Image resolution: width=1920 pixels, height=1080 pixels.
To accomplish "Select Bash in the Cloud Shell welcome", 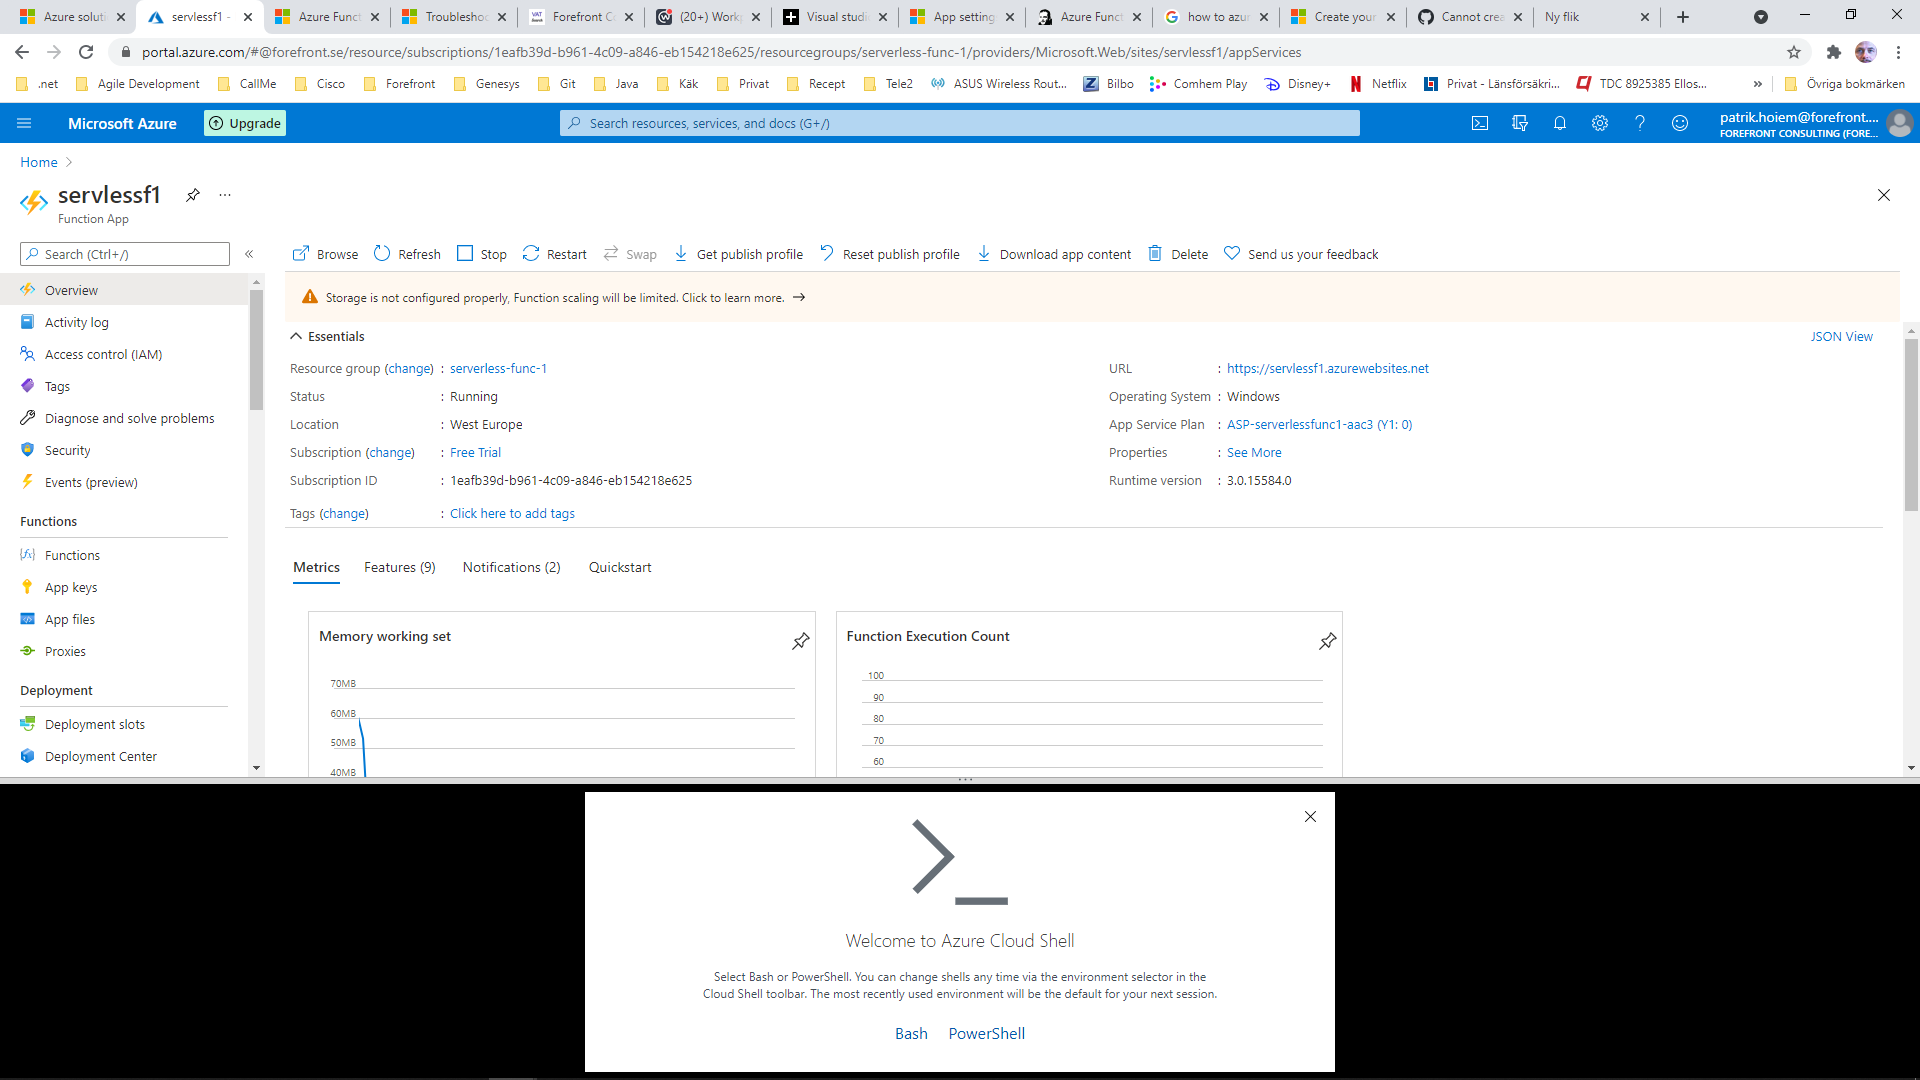I will (911, 1033).
